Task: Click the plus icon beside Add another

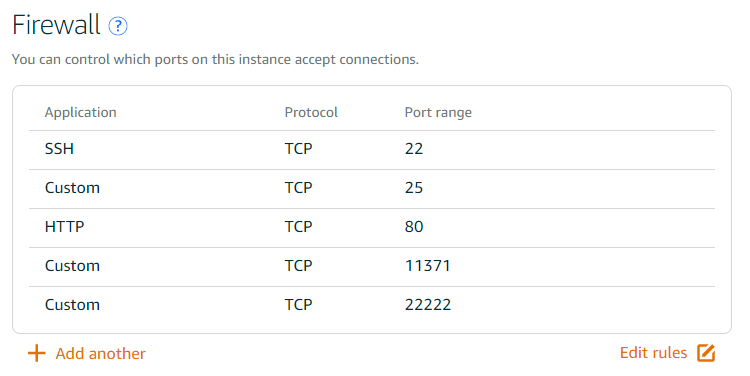Action: (37, 354)
